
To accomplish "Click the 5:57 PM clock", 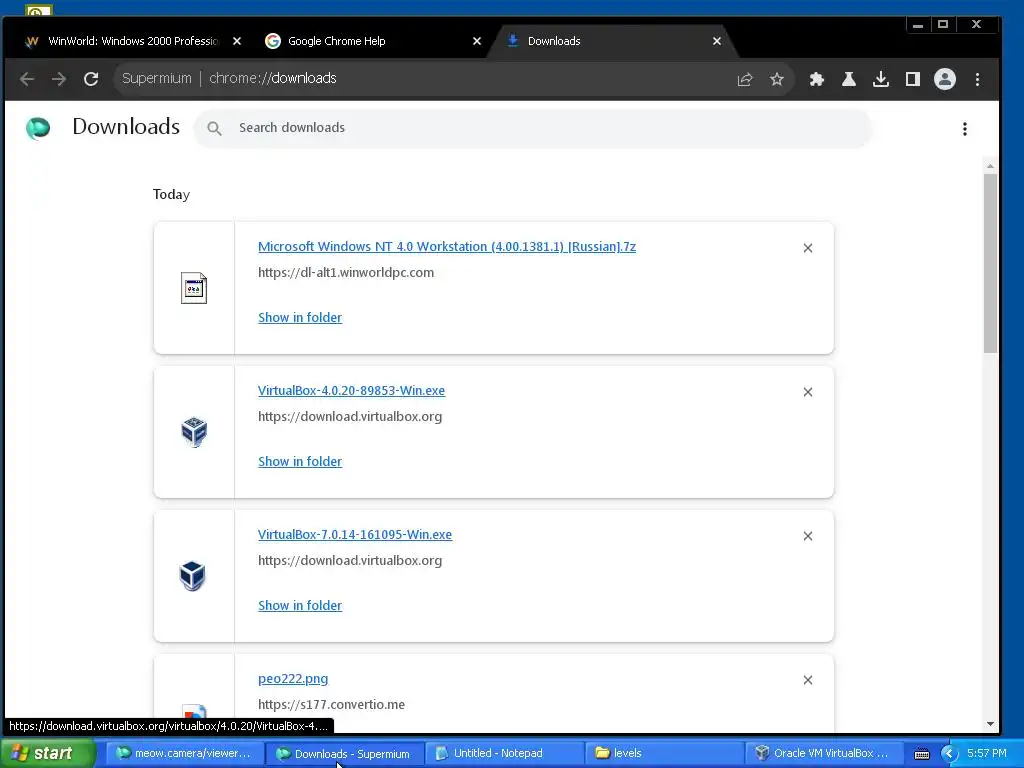I will coord(987,754).
